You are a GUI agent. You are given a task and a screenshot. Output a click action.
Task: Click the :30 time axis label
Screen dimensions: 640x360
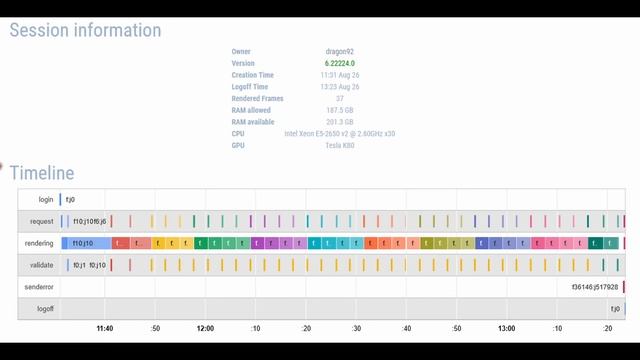click(x=356, y=329)
